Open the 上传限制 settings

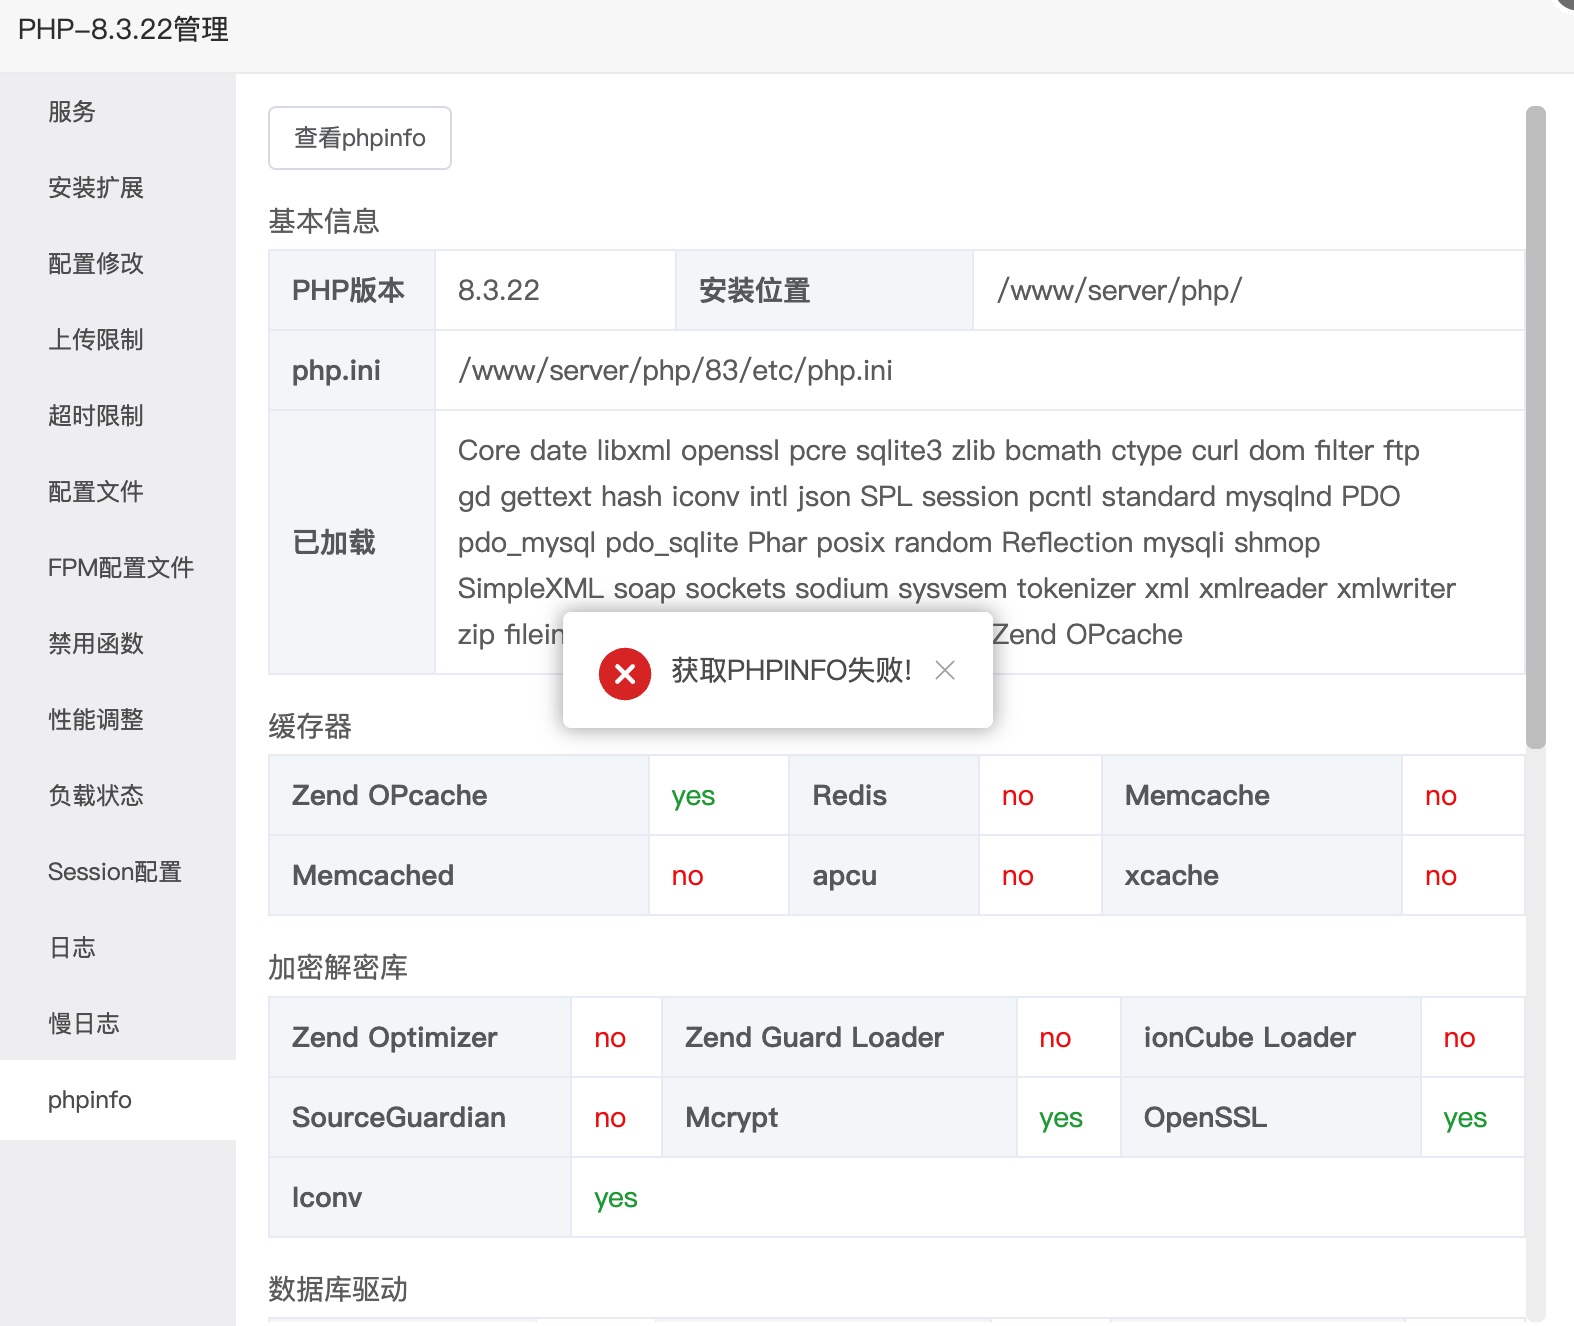tap(96, 339)
